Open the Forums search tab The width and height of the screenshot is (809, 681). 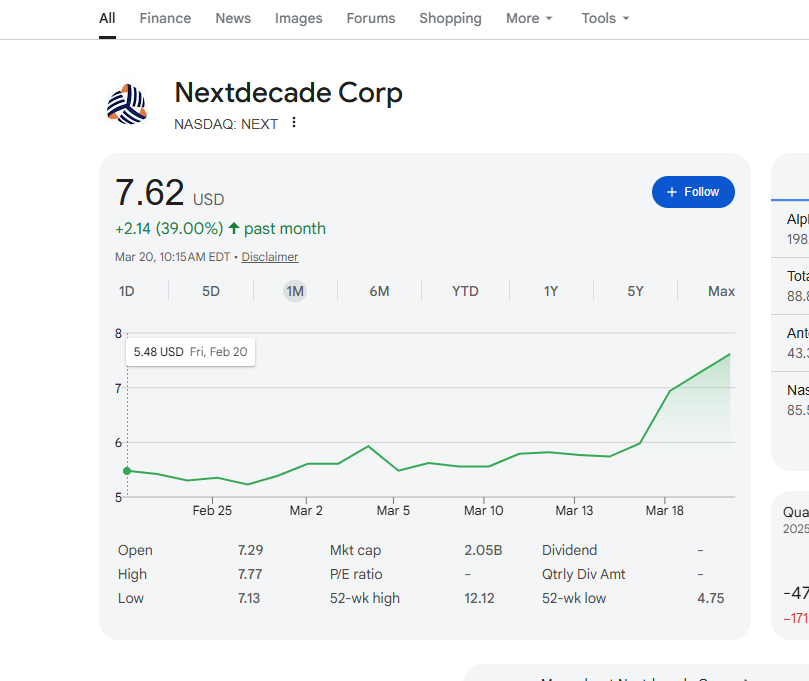pos(371,18)
